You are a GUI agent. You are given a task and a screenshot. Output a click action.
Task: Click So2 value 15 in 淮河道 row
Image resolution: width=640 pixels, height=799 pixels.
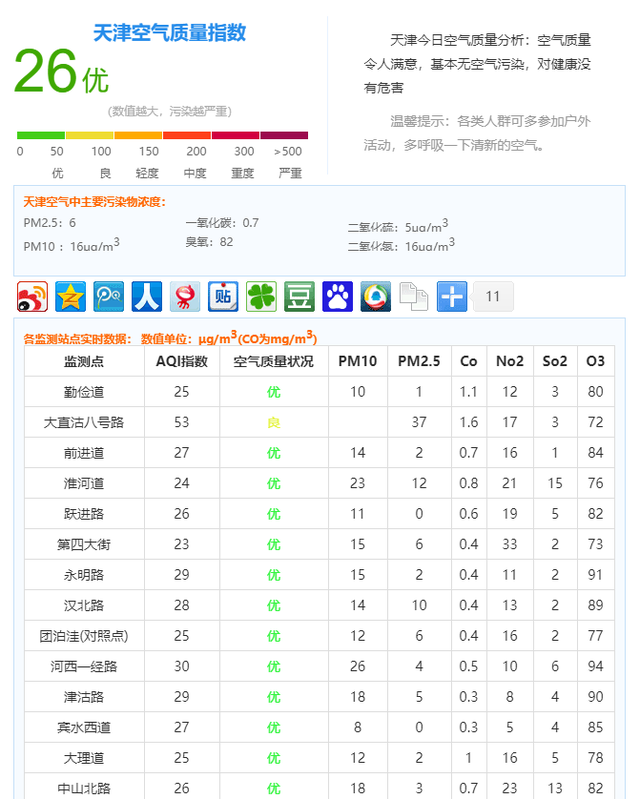555,483
